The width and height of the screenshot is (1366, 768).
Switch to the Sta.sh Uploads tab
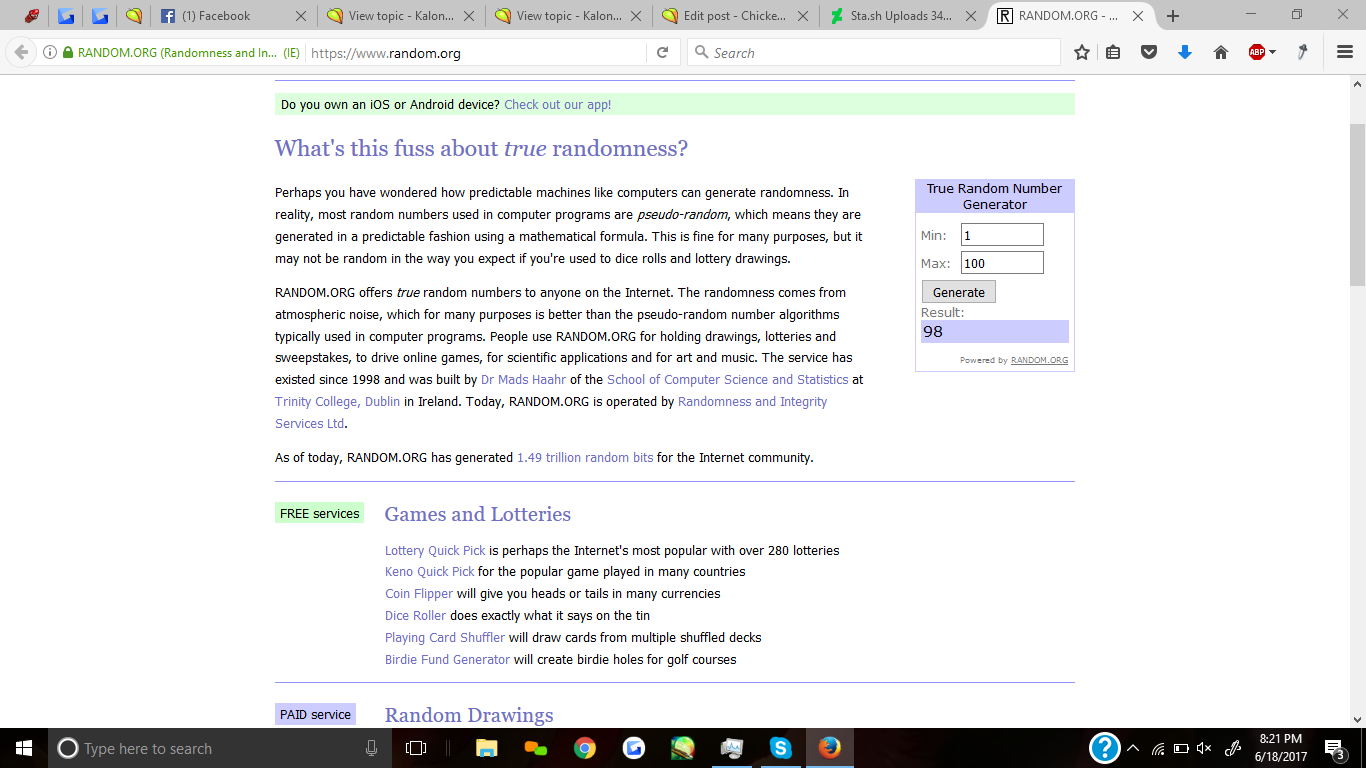pyautogui.click(x=902, y=16)
